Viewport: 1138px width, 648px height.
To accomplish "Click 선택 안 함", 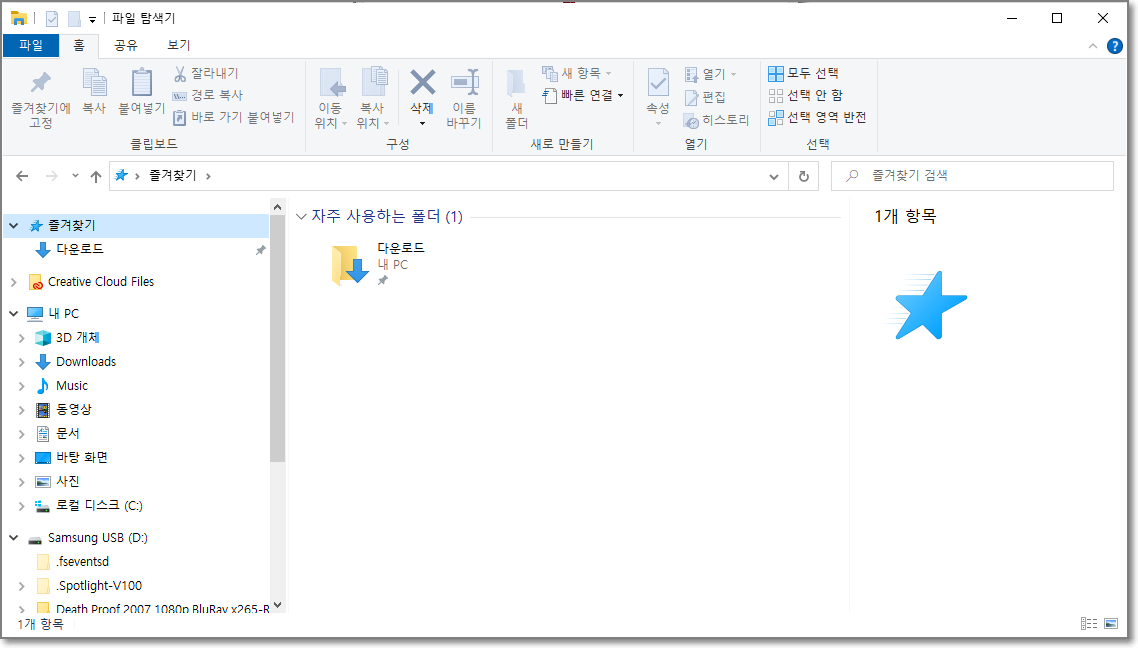I will [806, 95].
